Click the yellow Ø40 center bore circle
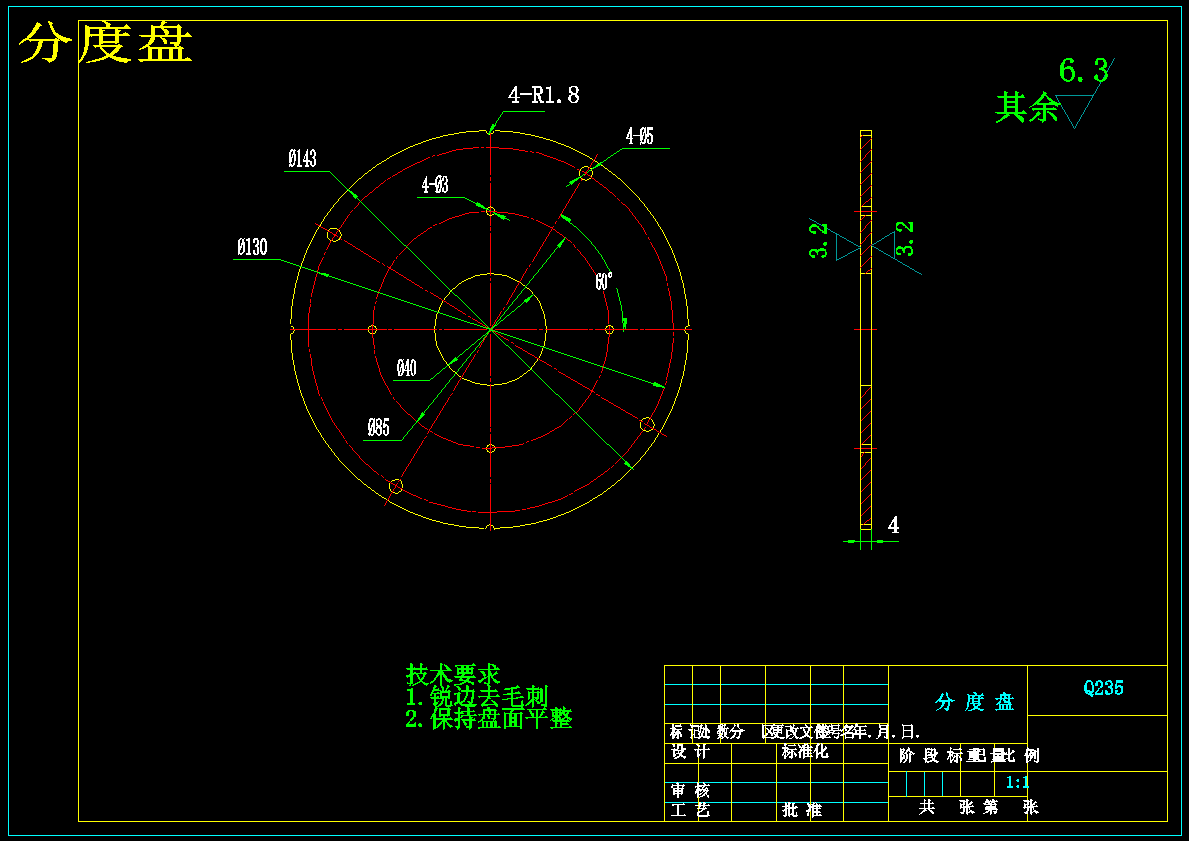 (491, 329)
